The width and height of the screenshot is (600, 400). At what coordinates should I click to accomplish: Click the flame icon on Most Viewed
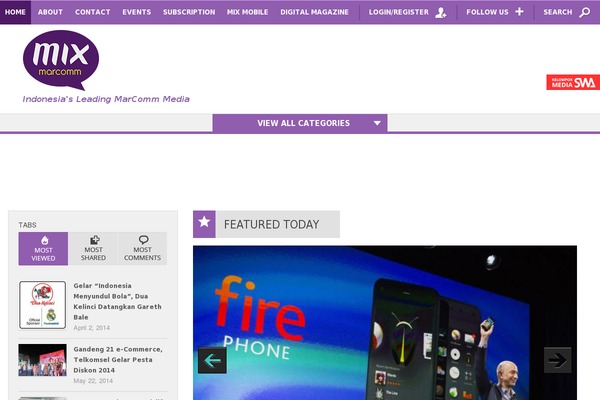pos(45,240)
